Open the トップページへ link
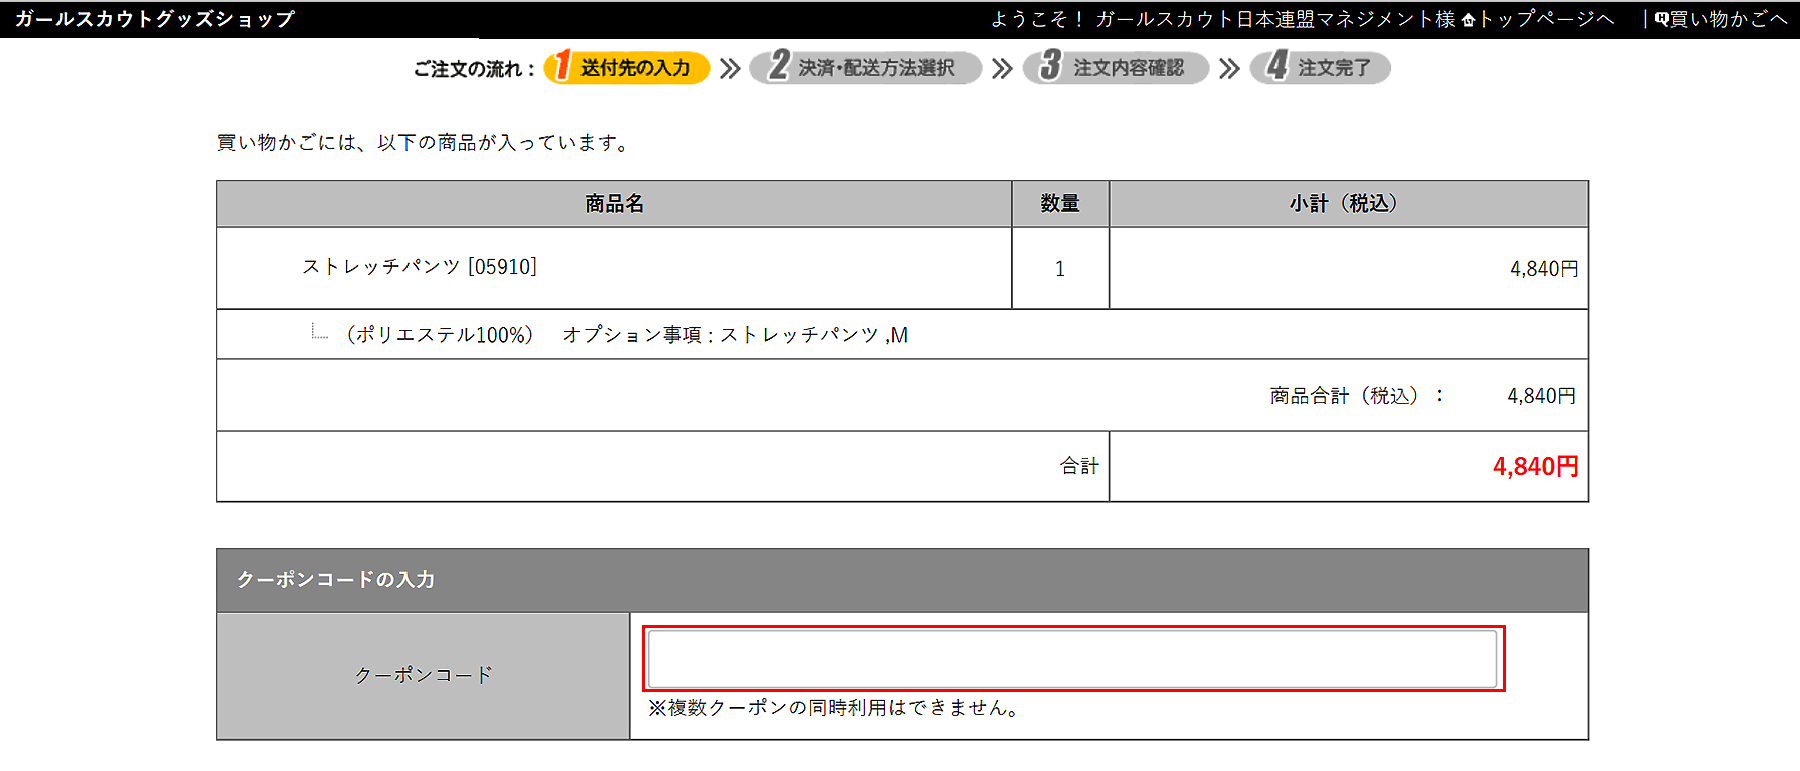This screenshot has height=771, width=1800. [1546, 19]
